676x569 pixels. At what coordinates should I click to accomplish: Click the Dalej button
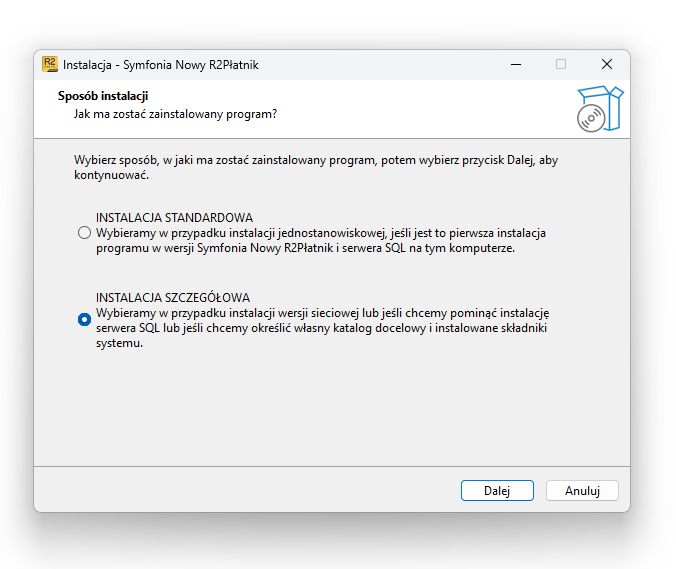497,491
